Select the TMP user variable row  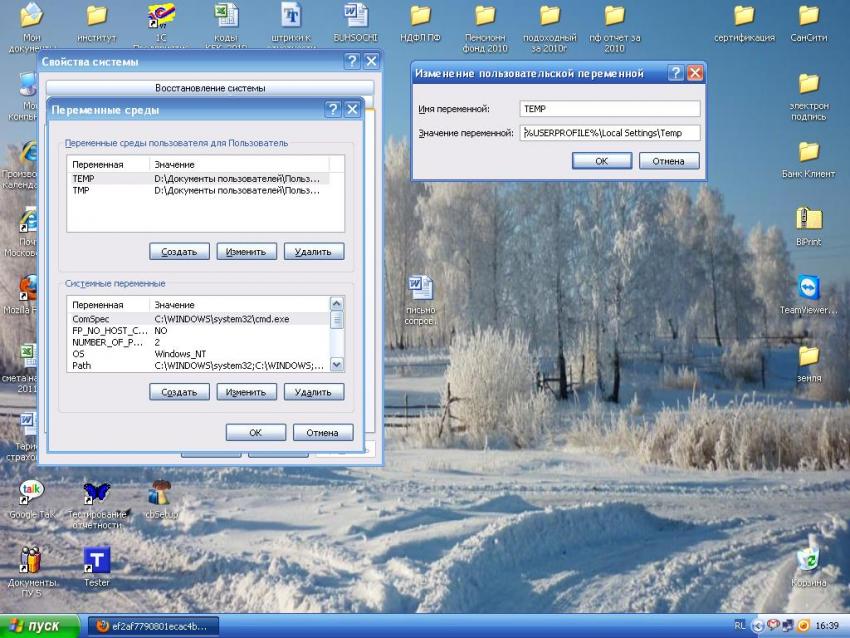200,190
